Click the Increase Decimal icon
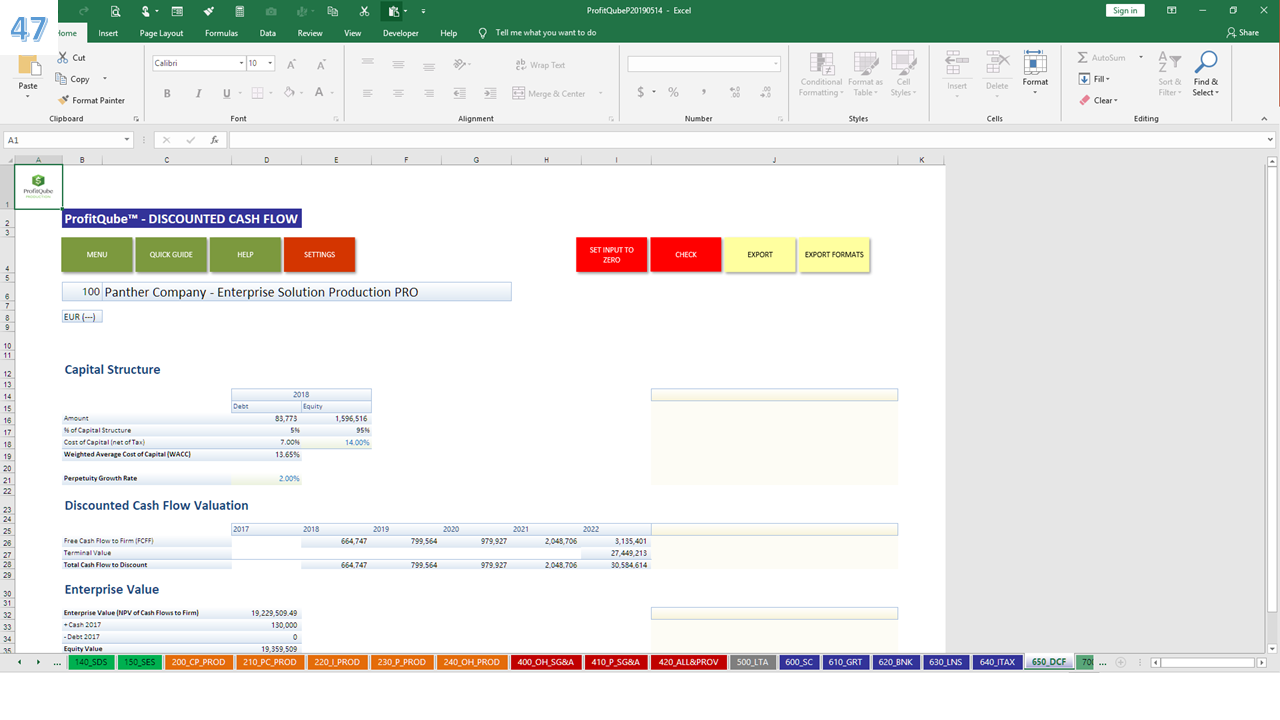Image resolution: width=1280 pixels, height=720 pixels. tap(735, 92)
